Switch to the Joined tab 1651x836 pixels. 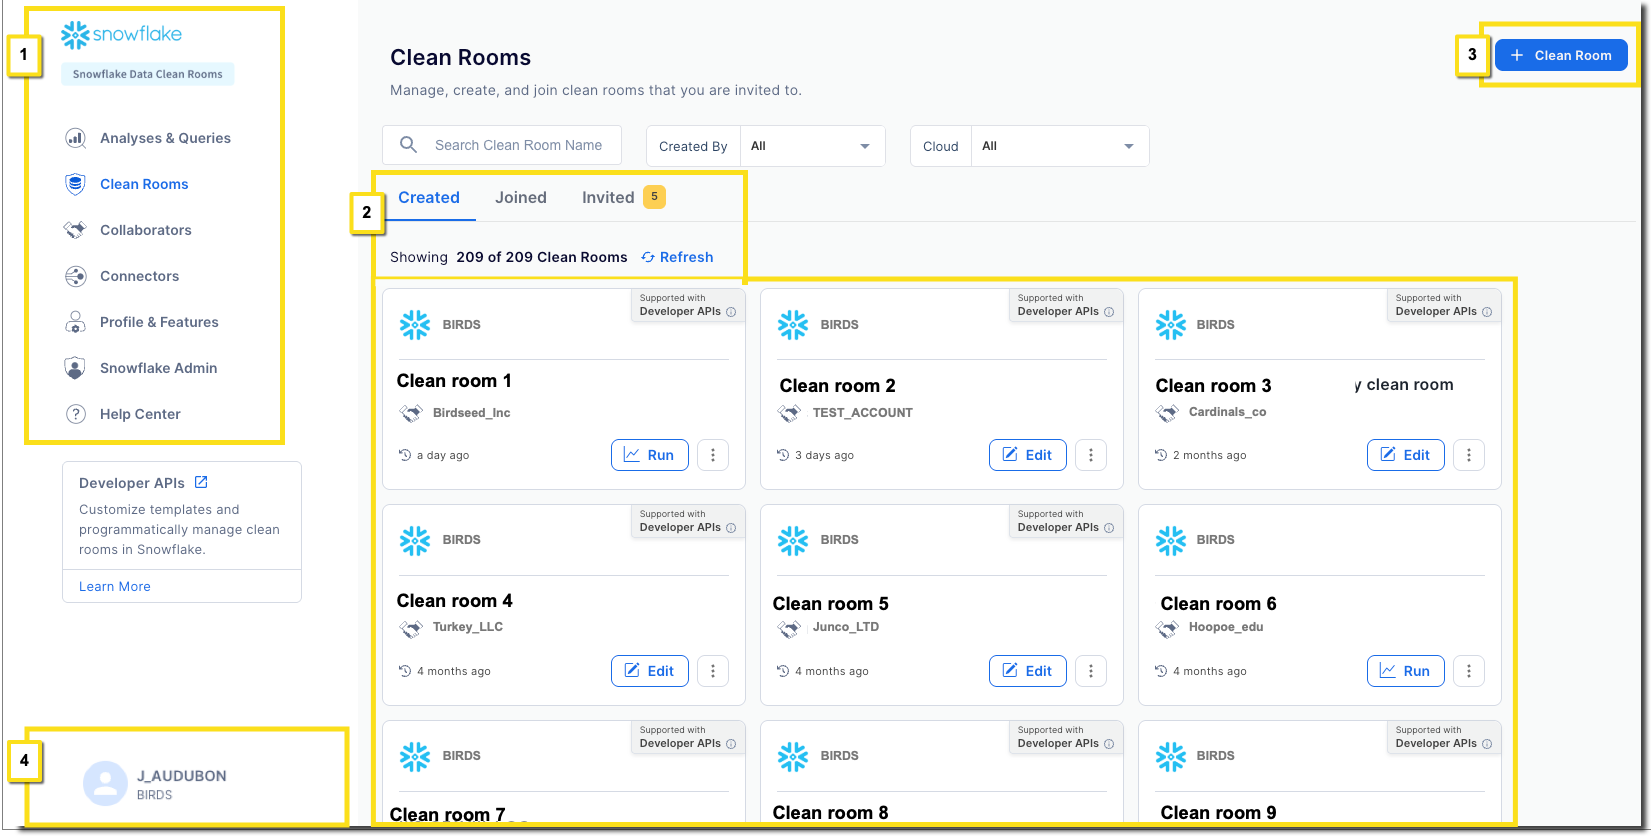point(521,198)
